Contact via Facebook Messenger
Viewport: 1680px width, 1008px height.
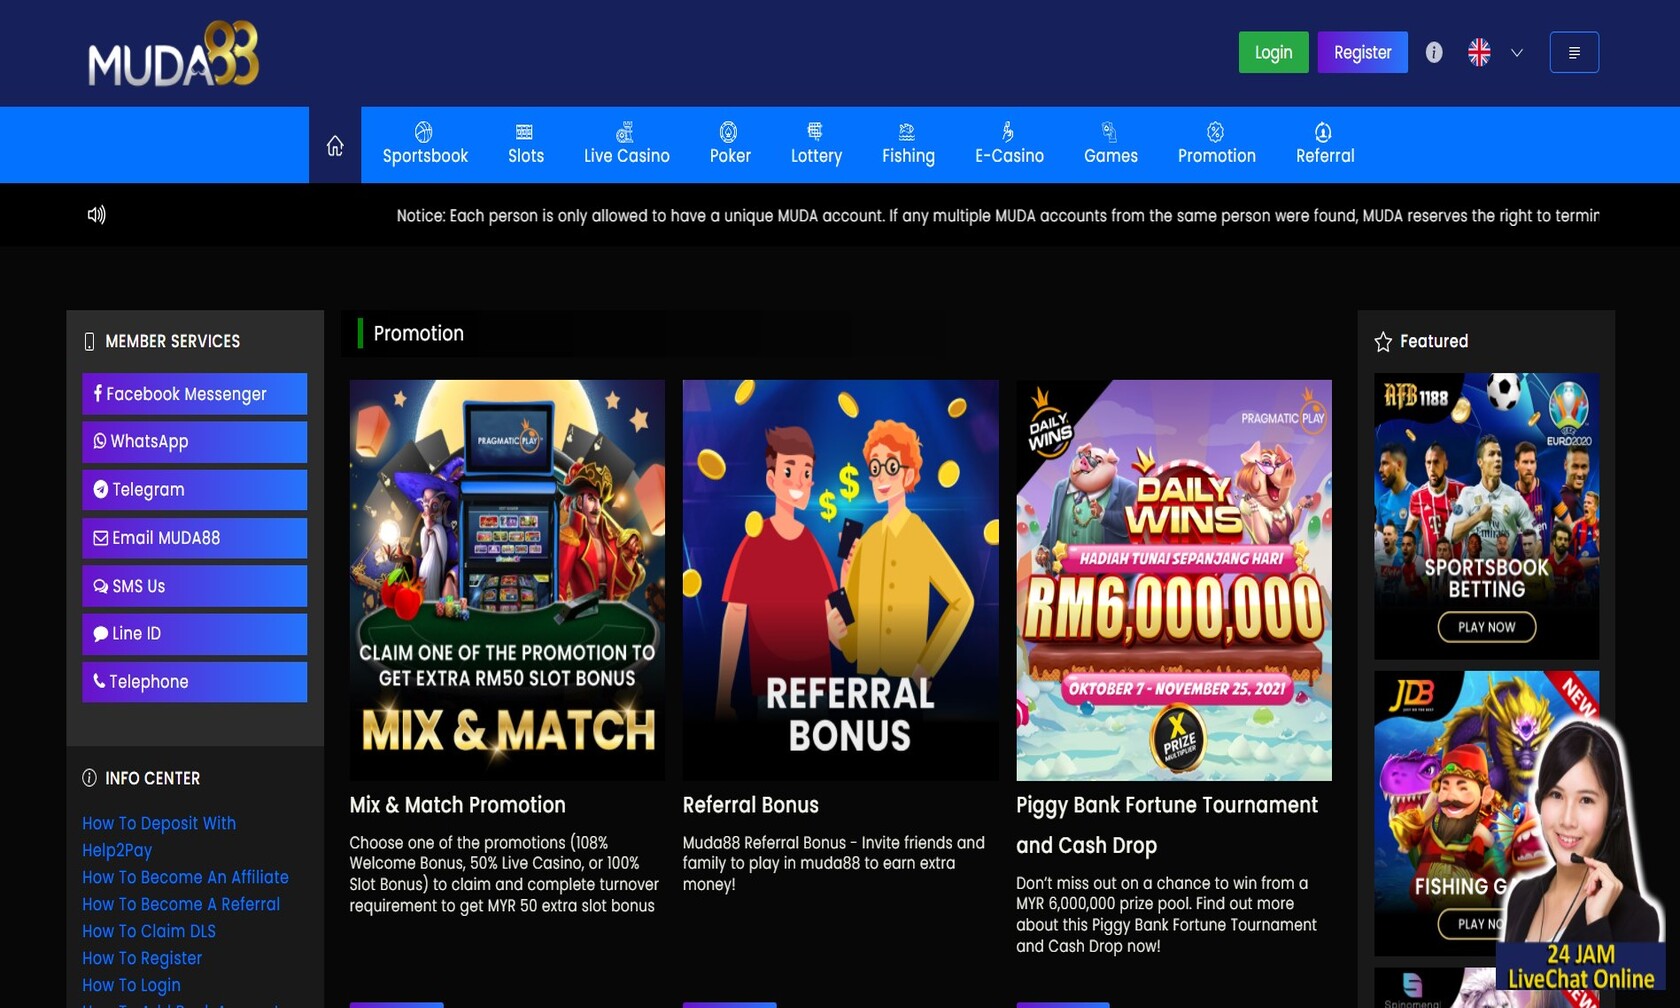pos(195,394)
